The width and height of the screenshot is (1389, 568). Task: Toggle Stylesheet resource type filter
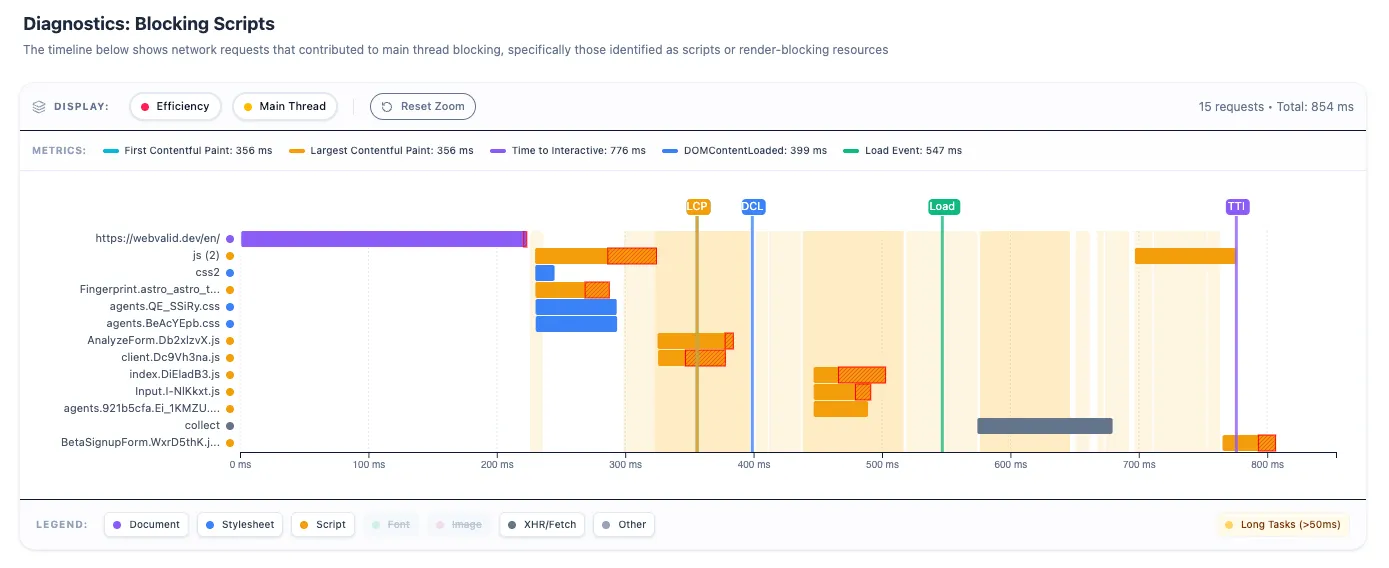click(239, 524)
